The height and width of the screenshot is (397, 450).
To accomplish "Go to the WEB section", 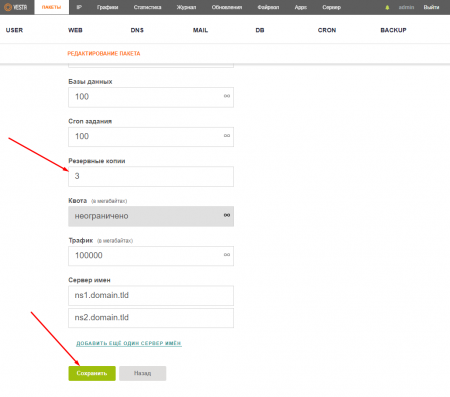I will point(75,30).
